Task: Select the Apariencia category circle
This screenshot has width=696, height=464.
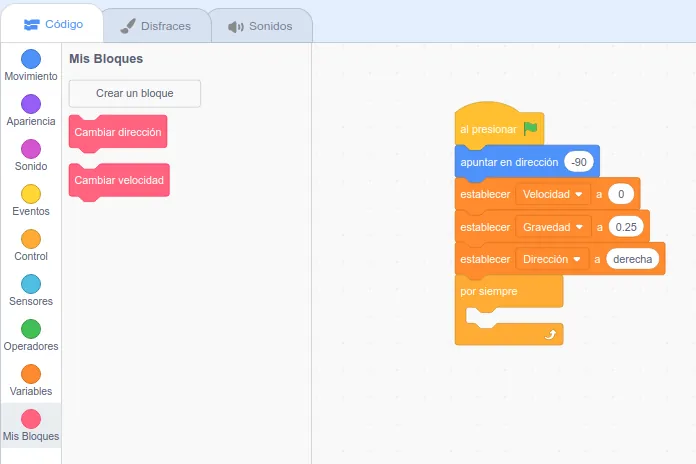Action: pos(31,104)
